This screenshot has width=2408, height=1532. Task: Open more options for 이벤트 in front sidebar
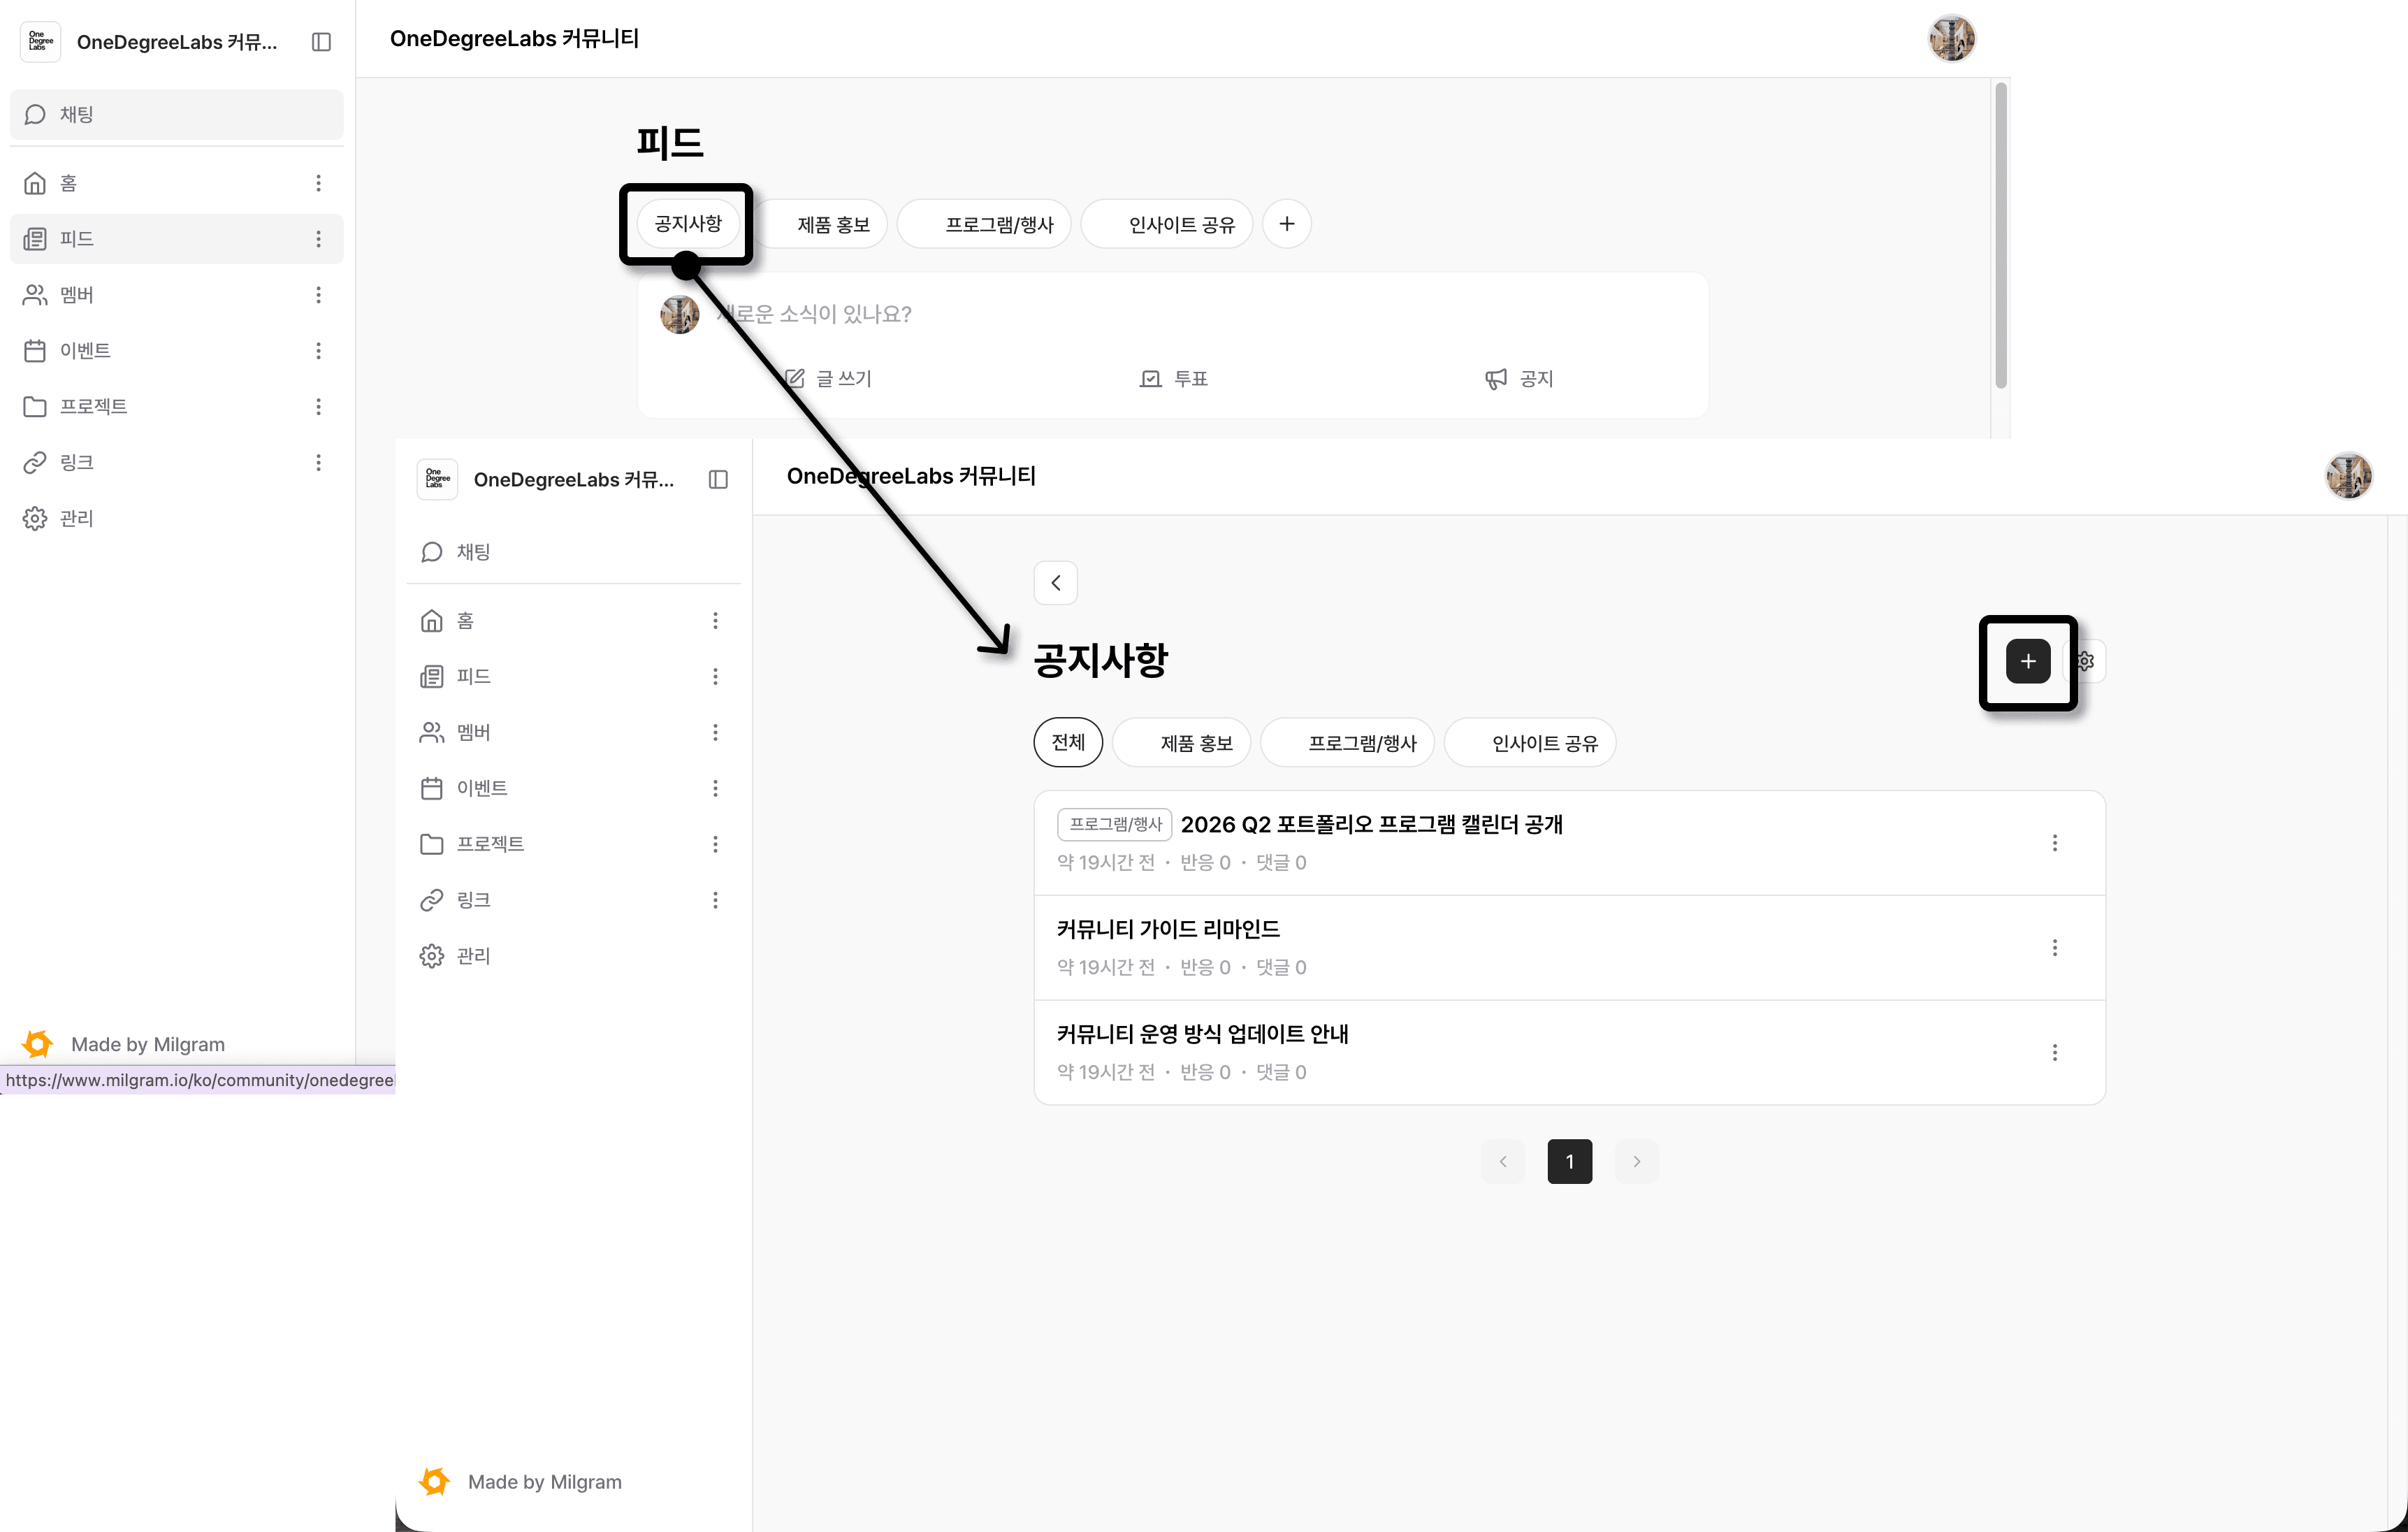point(716,789)
